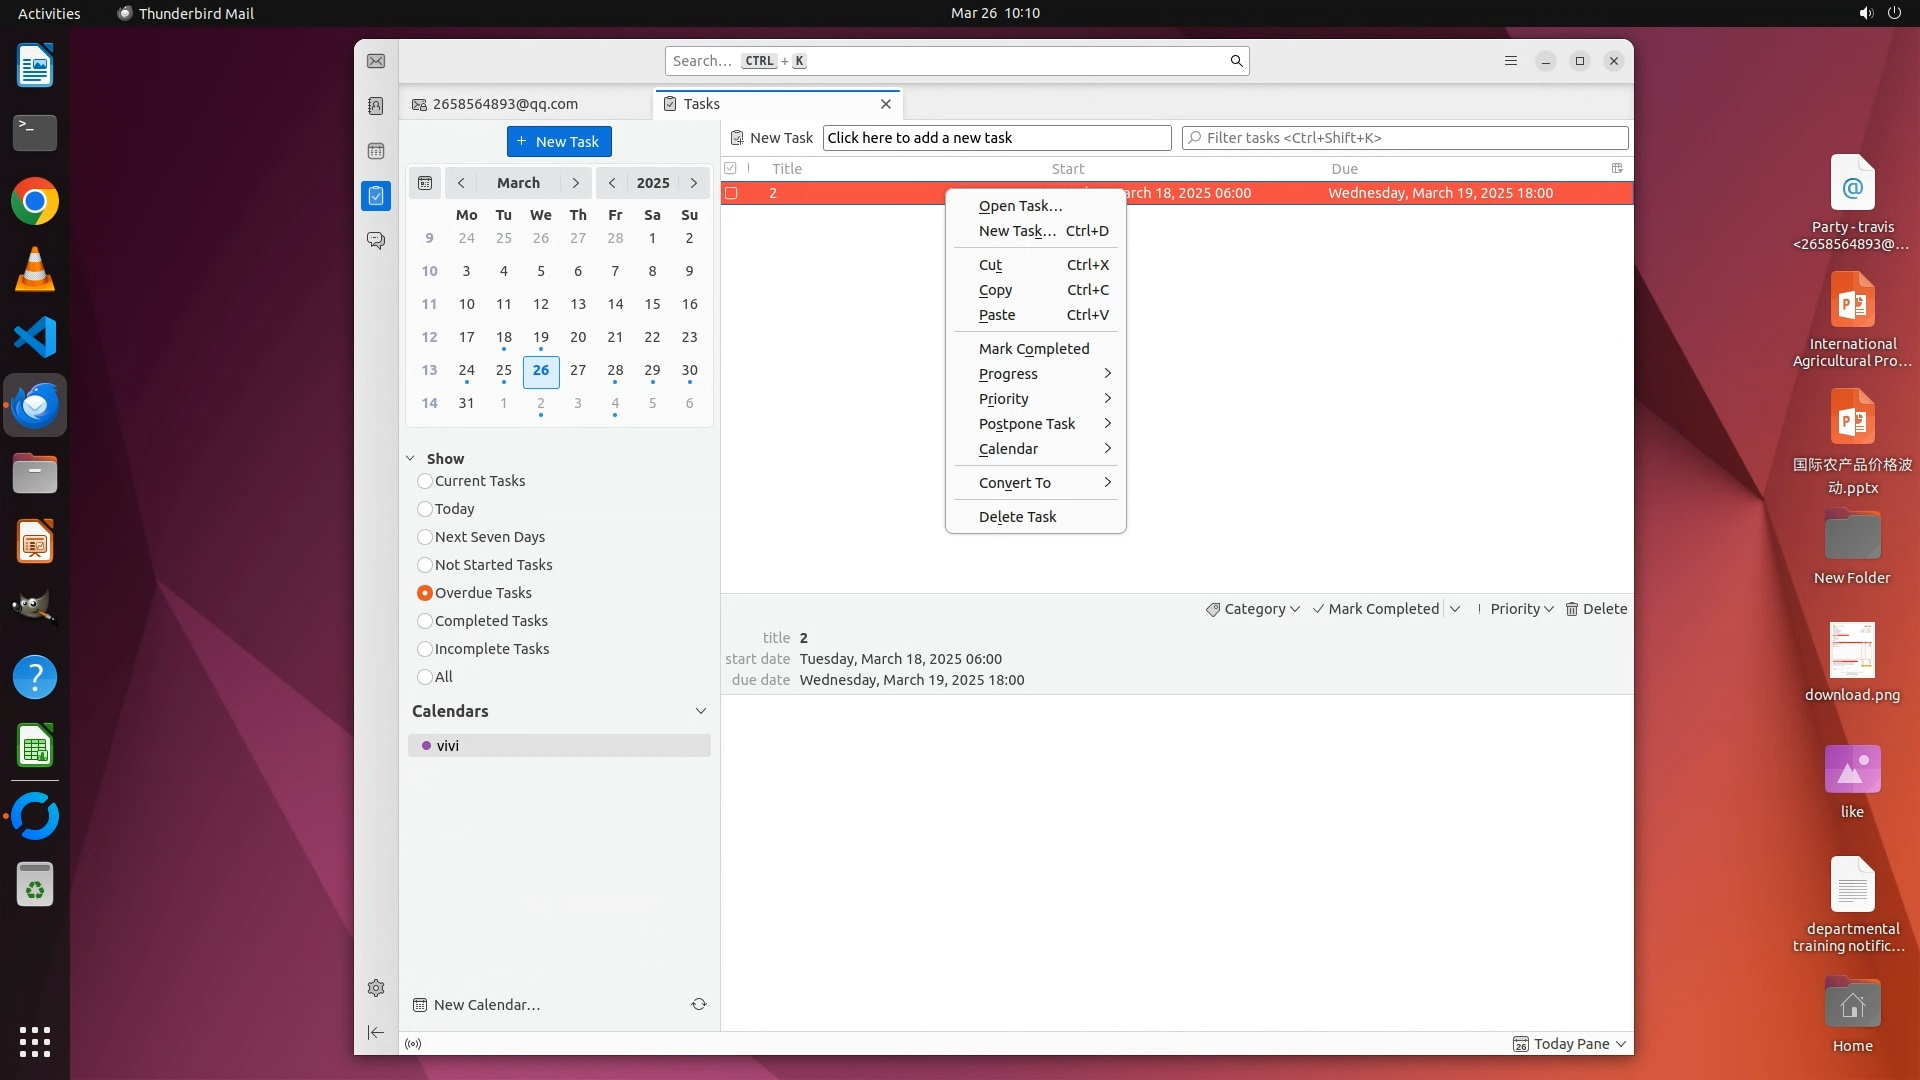Collapse the Calendars section chevron
This screenshot has width=1920, height=1080.
tap(700, 711)
